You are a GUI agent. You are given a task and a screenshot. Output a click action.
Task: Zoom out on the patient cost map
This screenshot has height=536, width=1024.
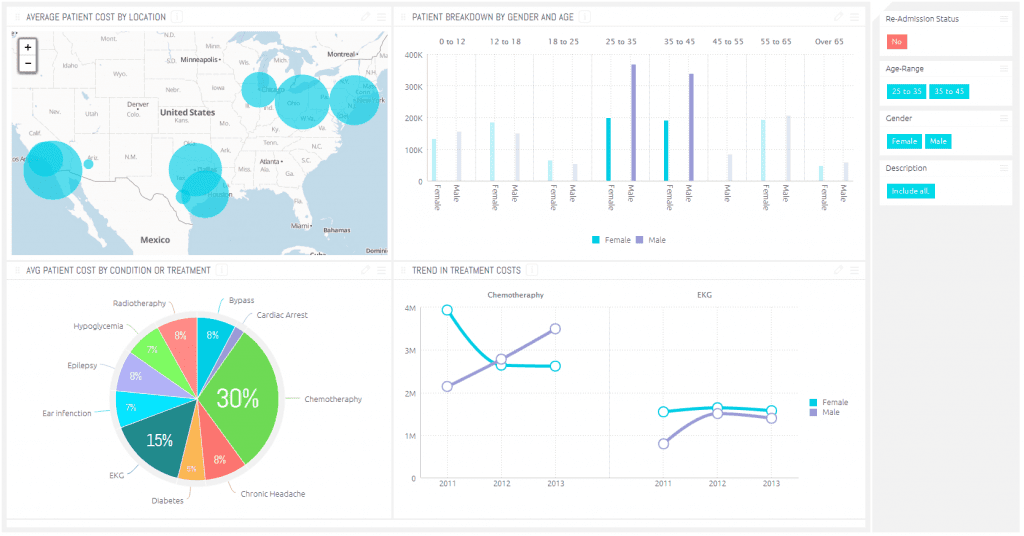pos(28,64)
